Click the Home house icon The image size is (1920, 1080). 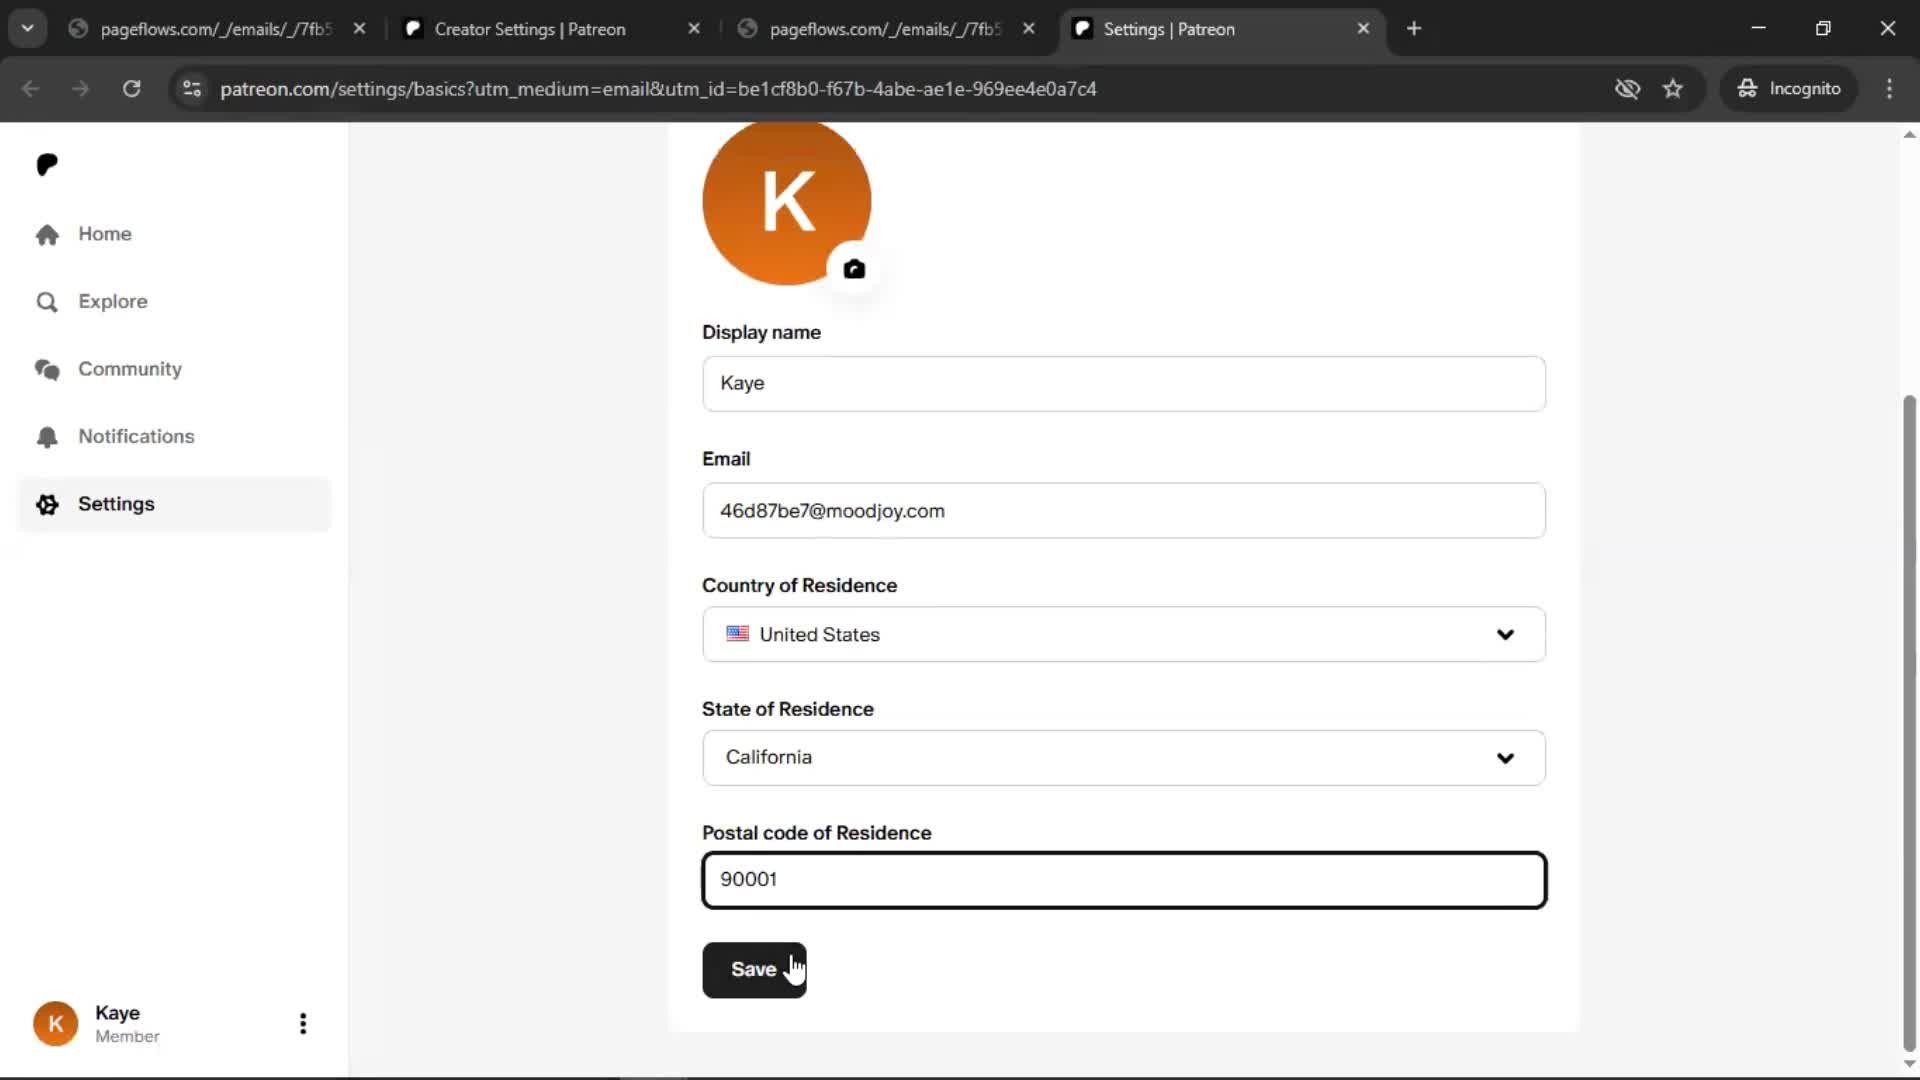47,234
